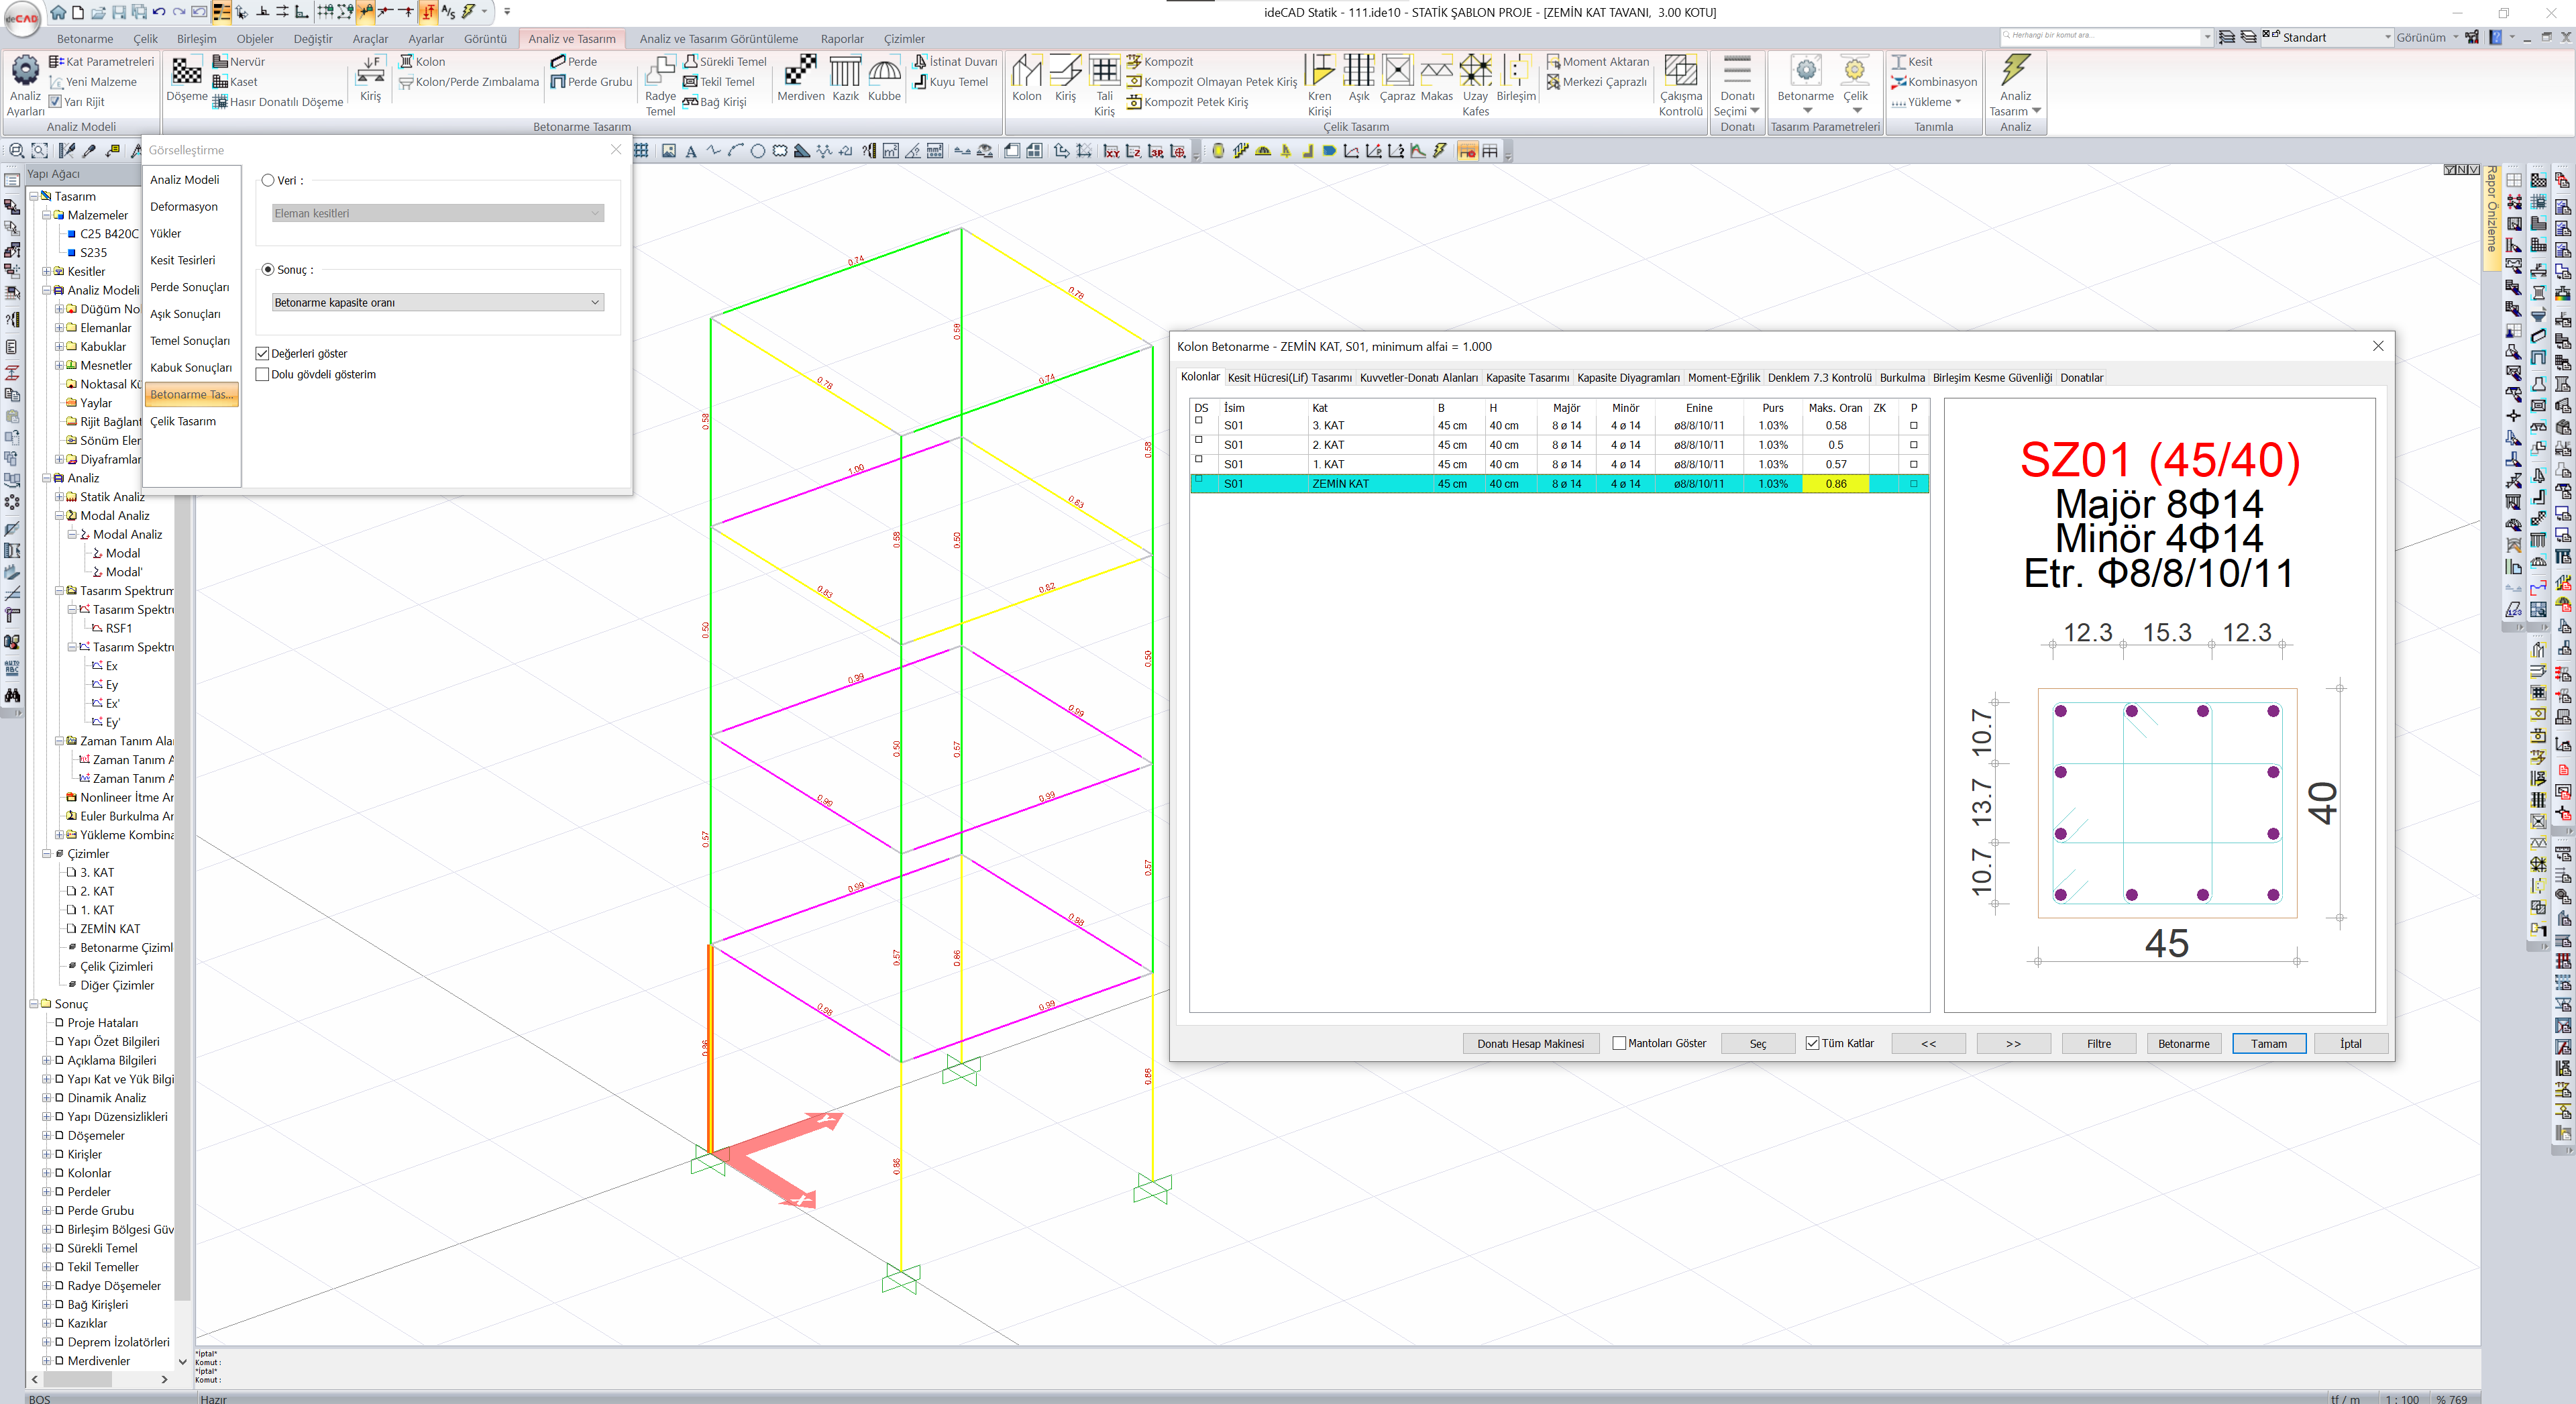Click the Filtre button

point(2098,1043)
